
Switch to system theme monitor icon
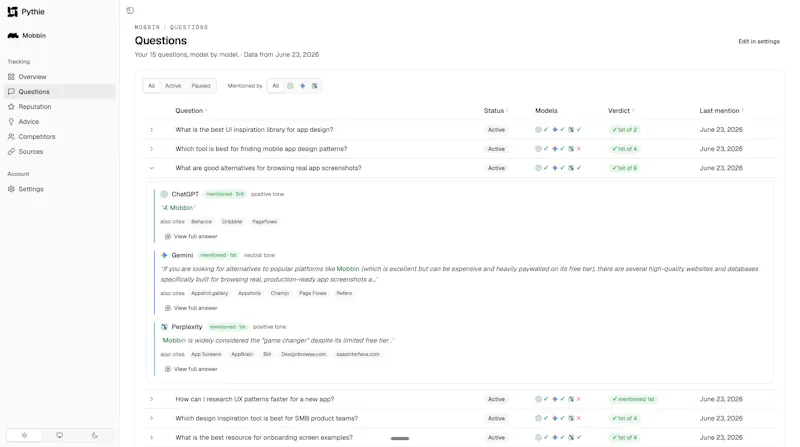(x=60, y=435)
